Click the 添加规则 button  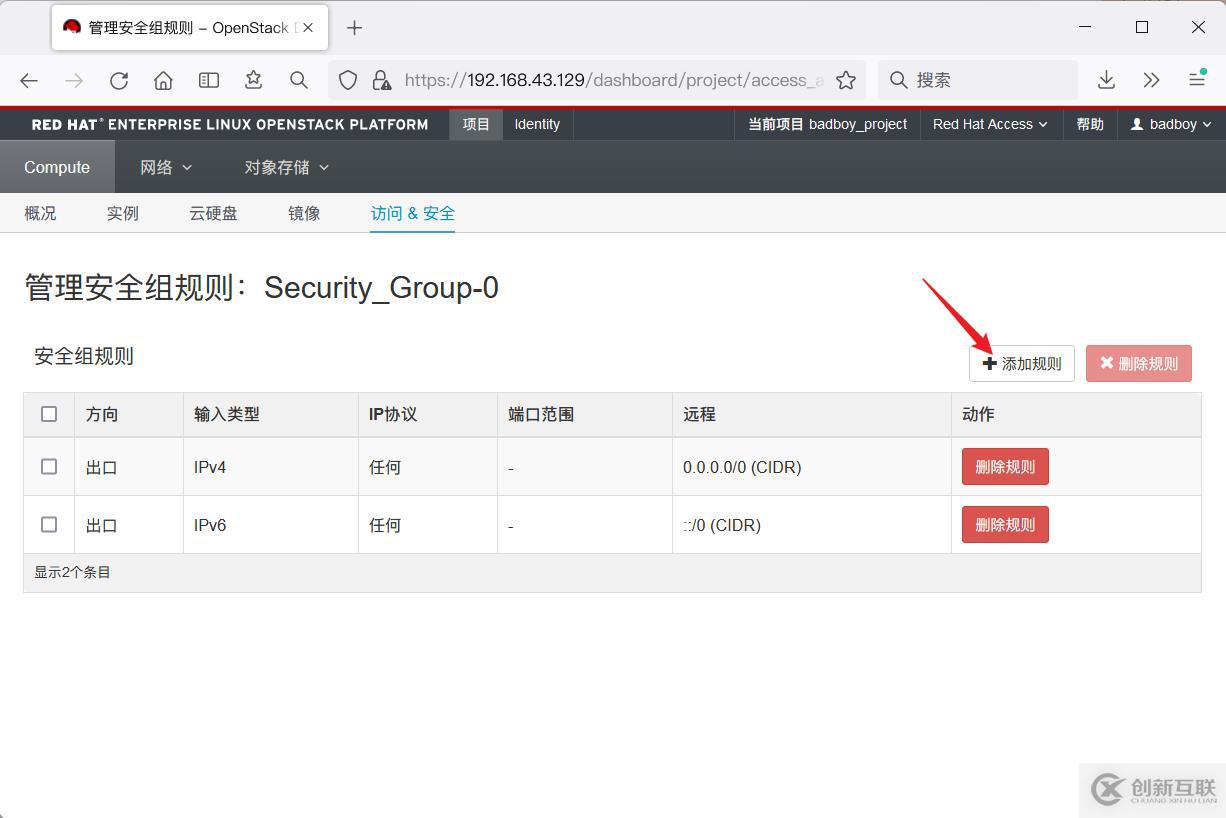pyautogui.click(x=1022, y=363)
